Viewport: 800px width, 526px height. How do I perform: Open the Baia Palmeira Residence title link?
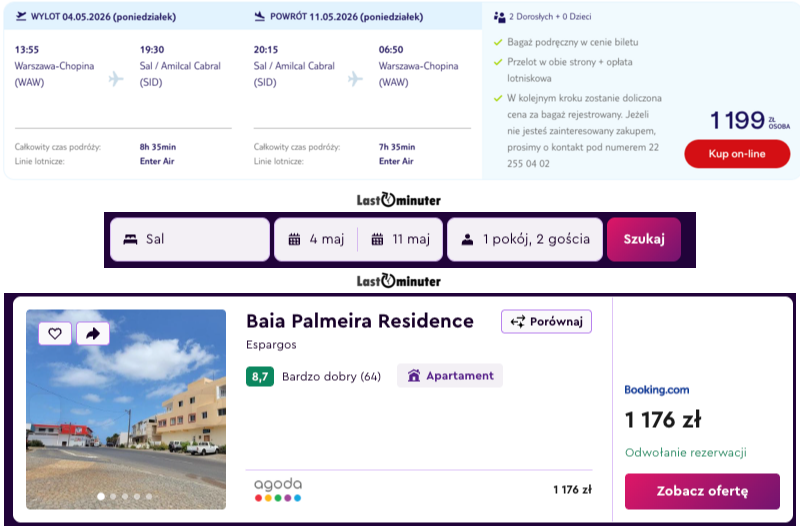(360, 321)
